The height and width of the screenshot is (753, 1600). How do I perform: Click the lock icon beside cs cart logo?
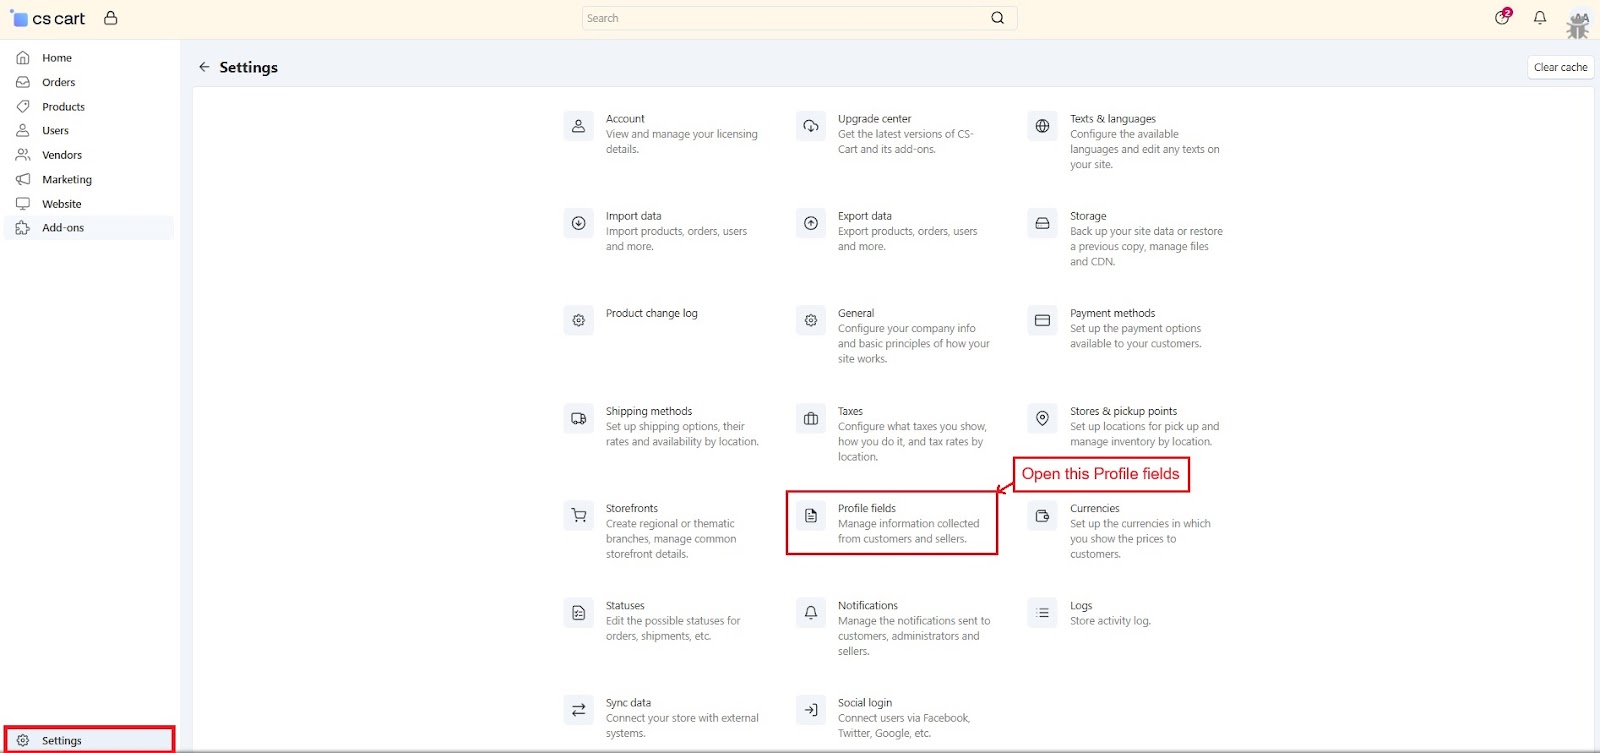pyautogui.click(x=111, y=18)
